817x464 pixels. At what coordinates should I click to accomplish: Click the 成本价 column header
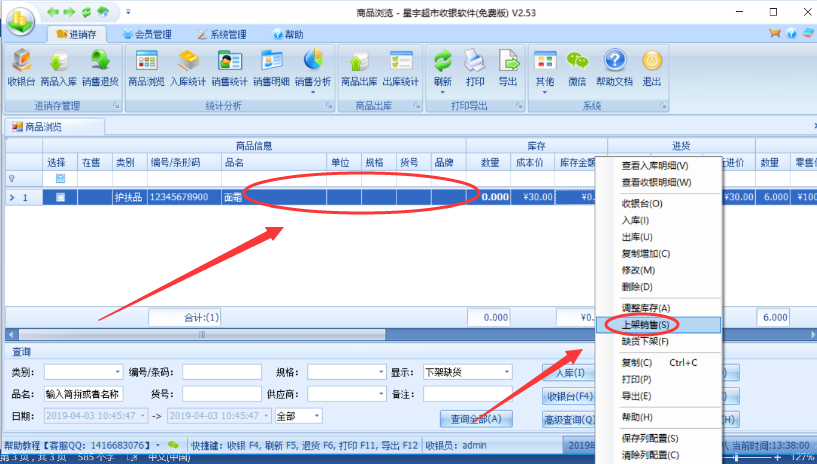click(x=532, y=162)
